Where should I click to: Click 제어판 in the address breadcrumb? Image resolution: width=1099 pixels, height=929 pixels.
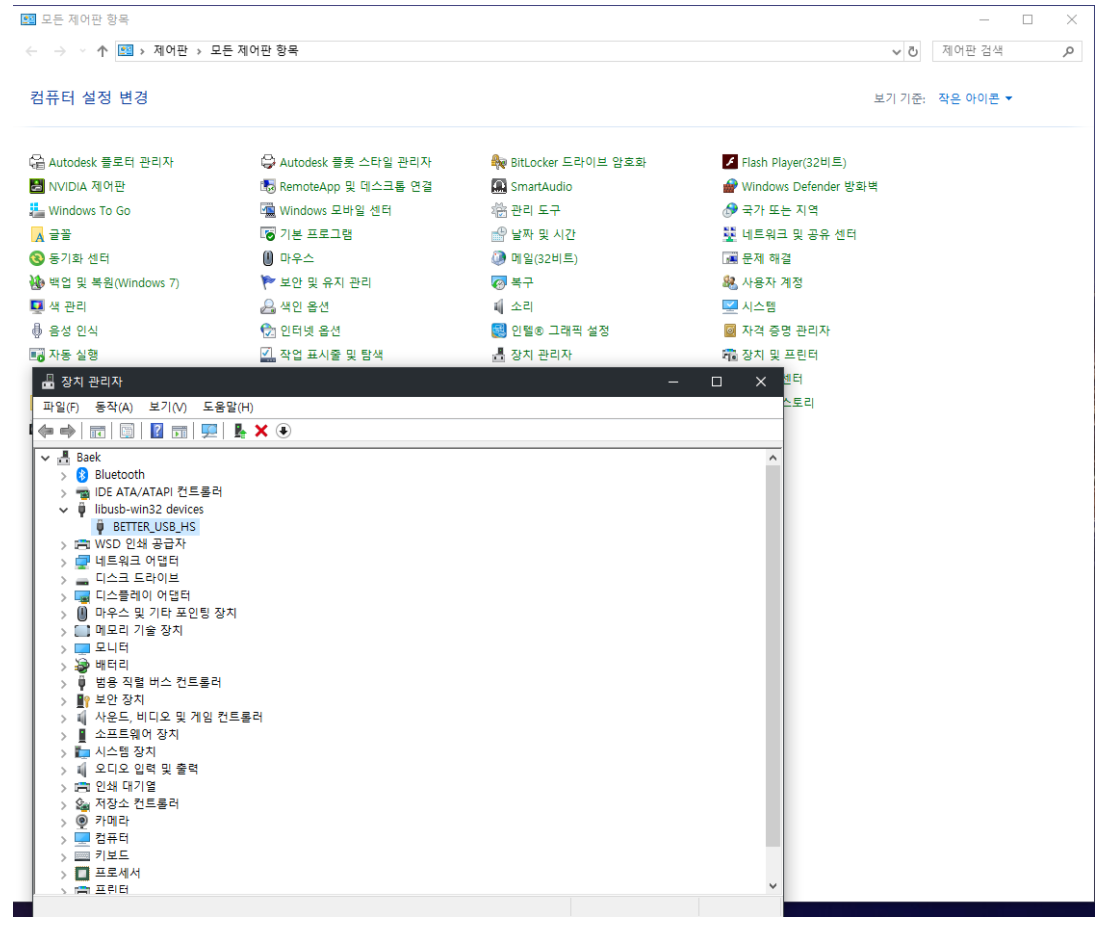tap(170, 50)
